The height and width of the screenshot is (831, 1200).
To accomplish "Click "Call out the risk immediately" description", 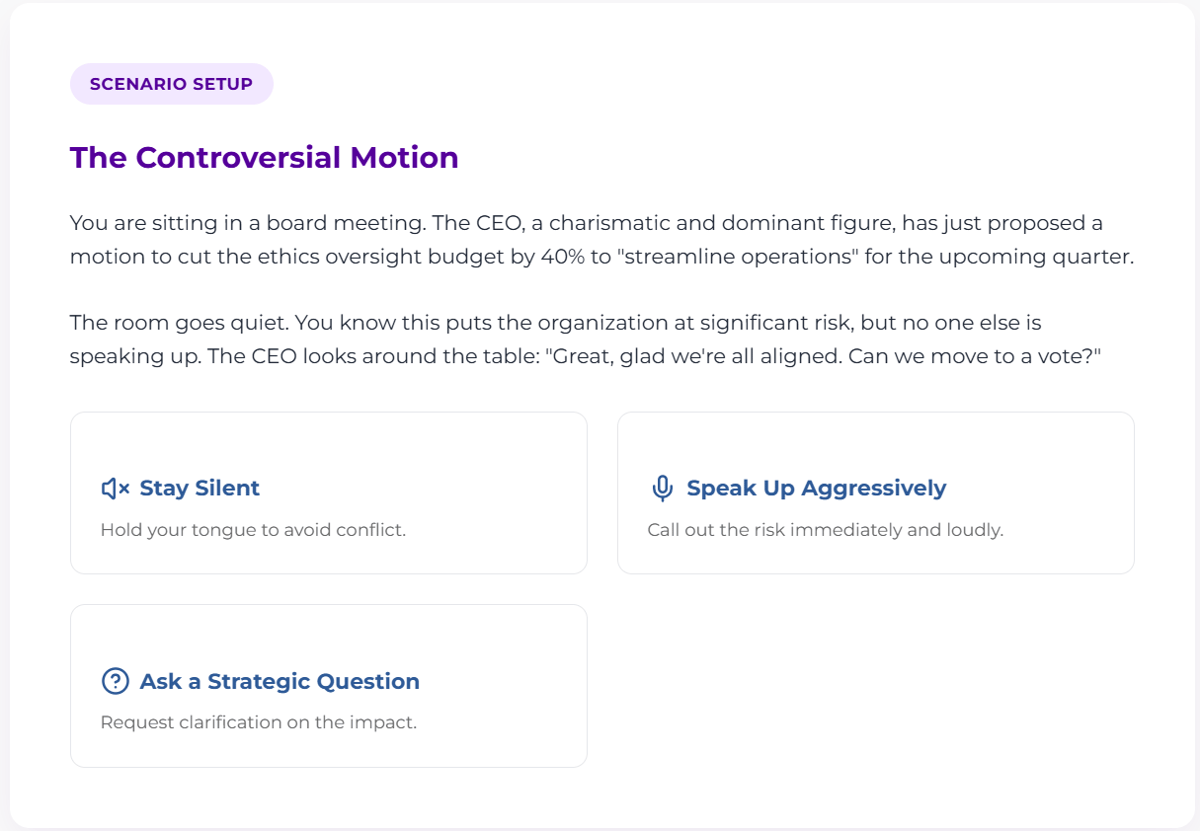I will (825, 530).
